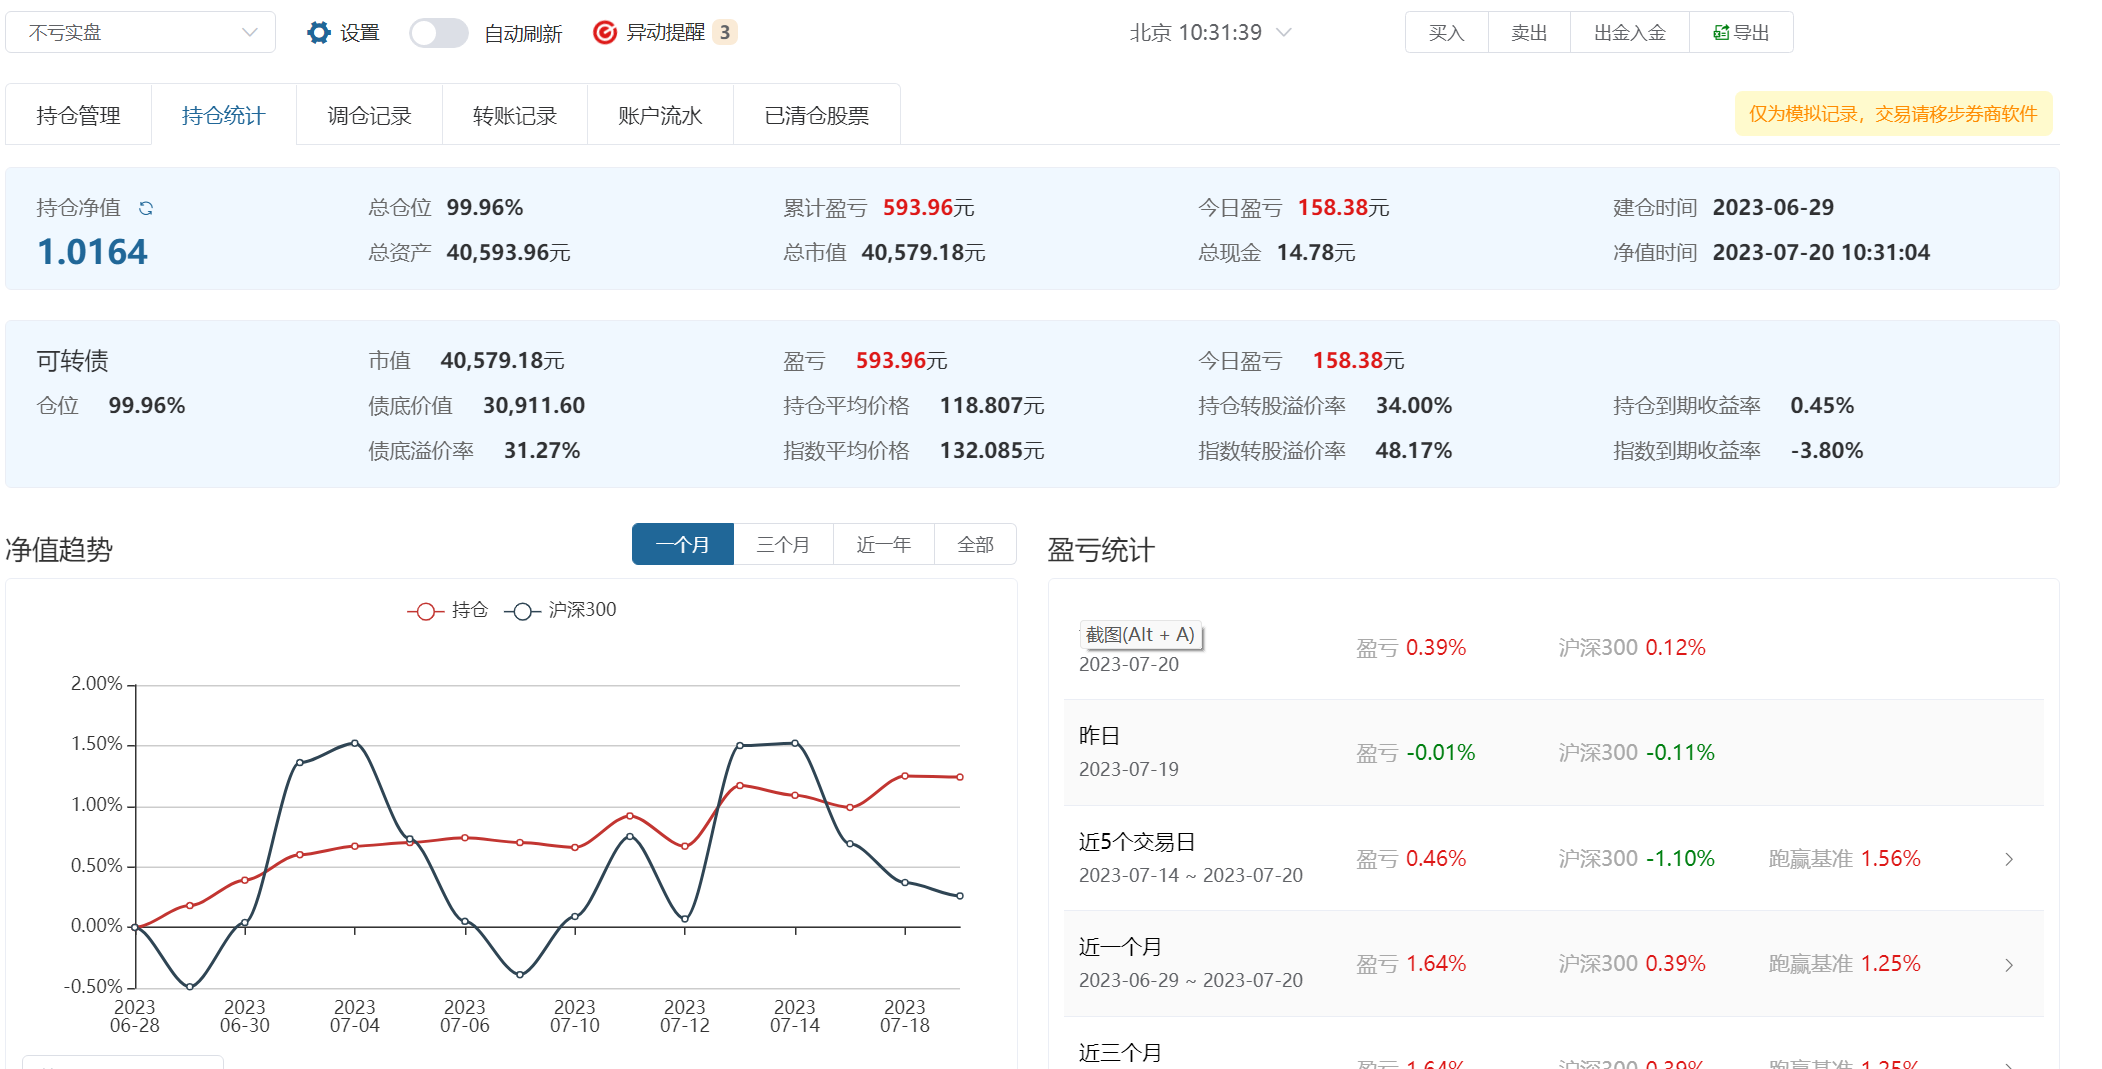Click the 设置 label
The width and height of the screenshot is (2102, 1069).
pos(360,33)
